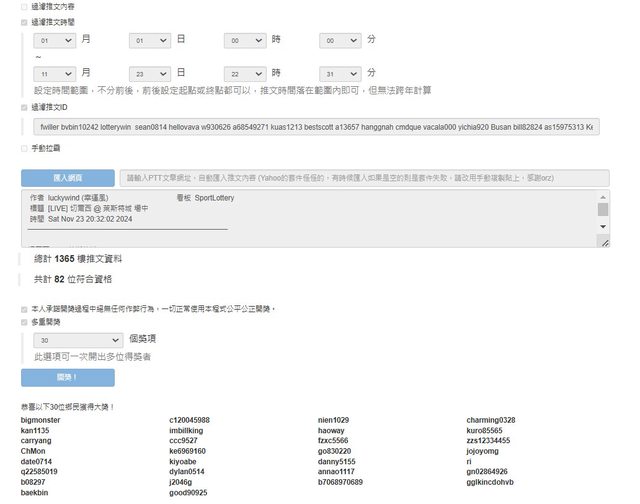Focus the PTT article URL input field
The width and height of the screenshot is (640, 504).
coord(363,178)
